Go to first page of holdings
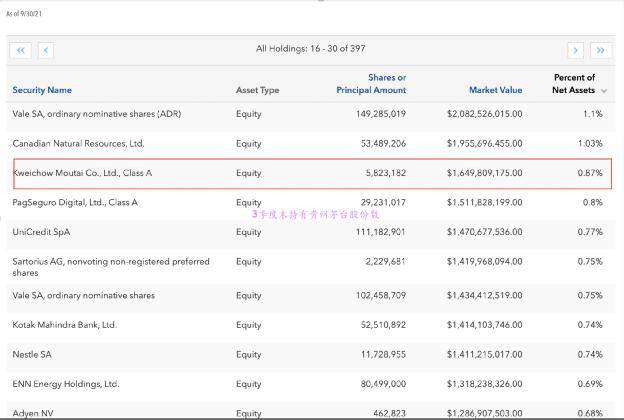Image resolution: width=624 pixels, height=420 pixels. pyautogui.click(x=20, y=50)
